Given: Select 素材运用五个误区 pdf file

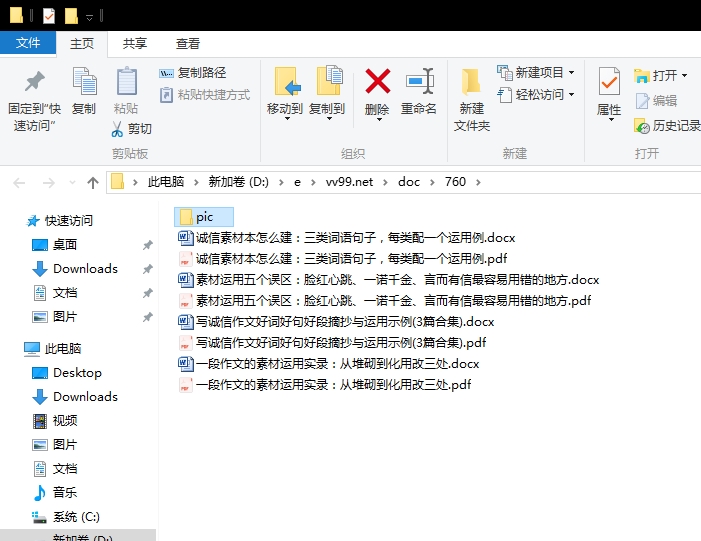Looking at the screenshot, I should [384, 301].
